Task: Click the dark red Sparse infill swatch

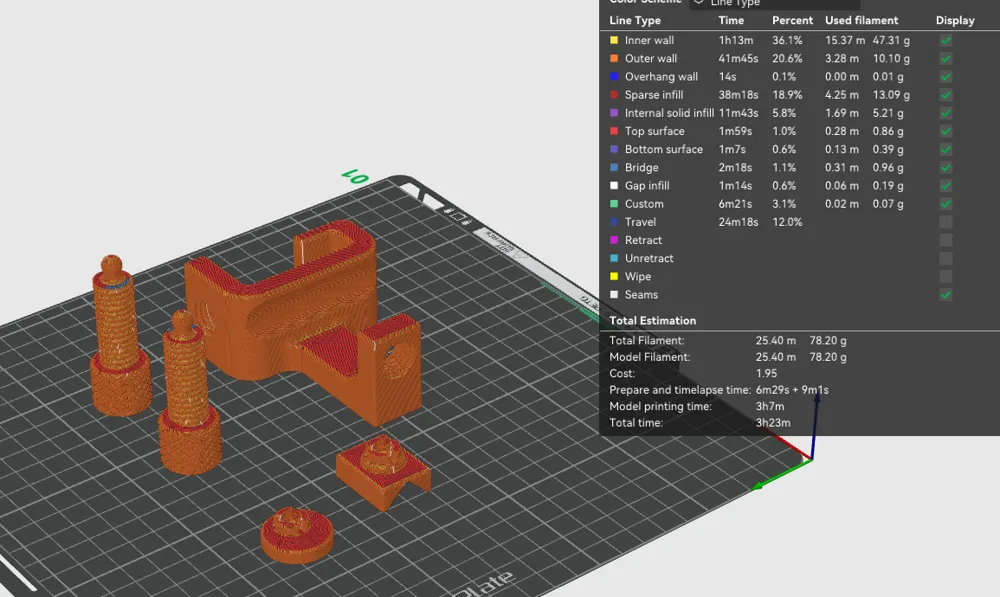Action: 614,94
